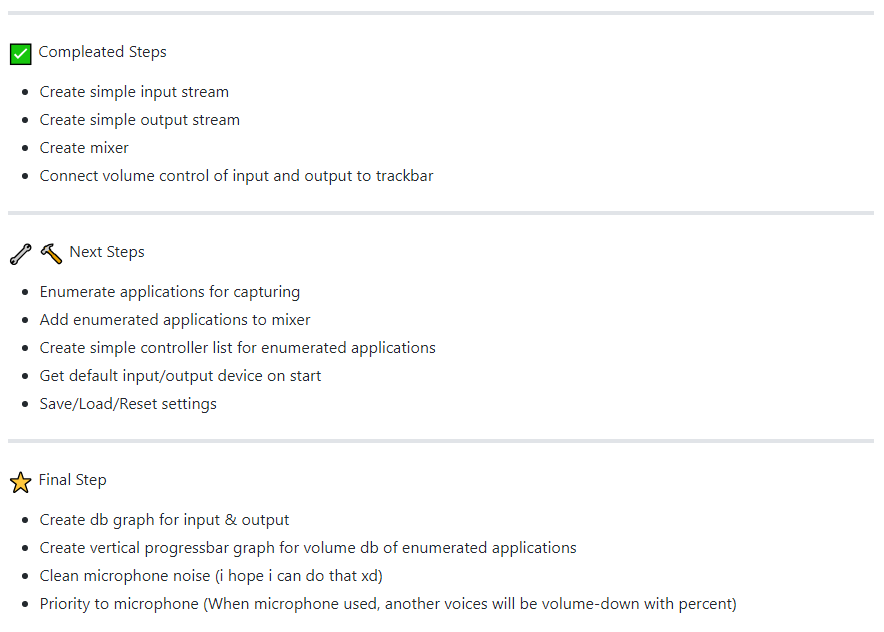Click 'Create simple controller list' item
The height and width of the screenshot is (632, 884).
click(x=237, y=348)
